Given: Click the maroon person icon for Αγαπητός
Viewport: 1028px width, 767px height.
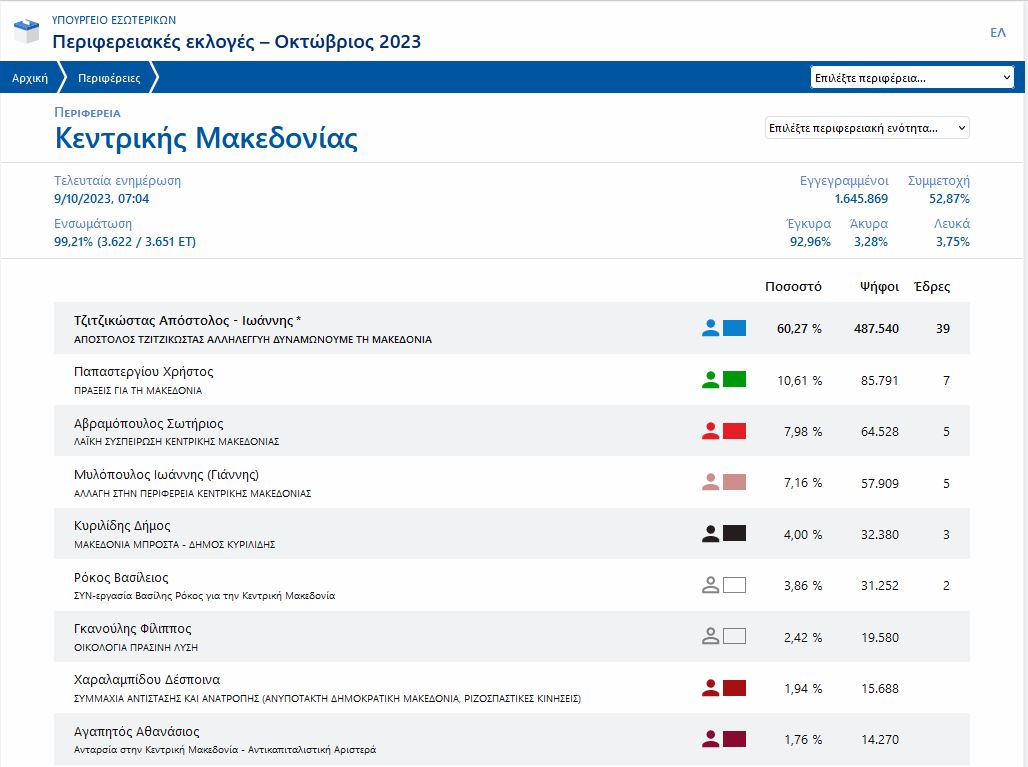Looking at the screenshot, I should [x=710, y=740].
